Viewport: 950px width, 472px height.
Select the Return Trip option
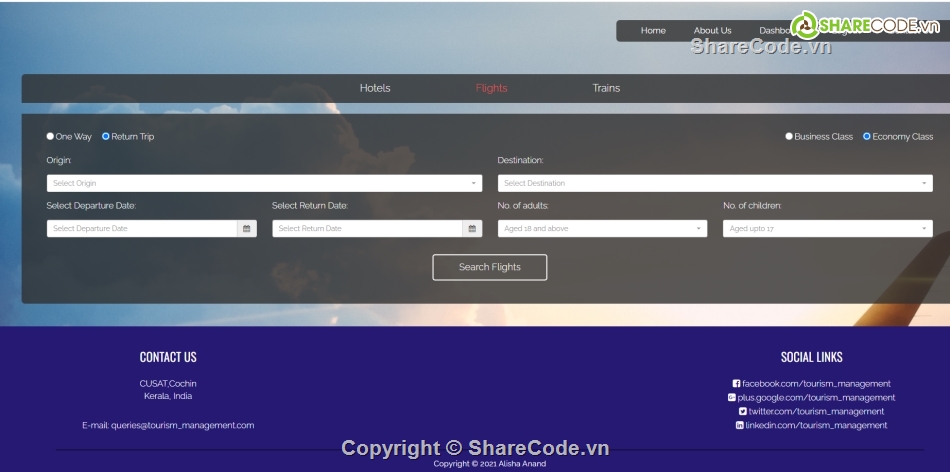point(106,137)
